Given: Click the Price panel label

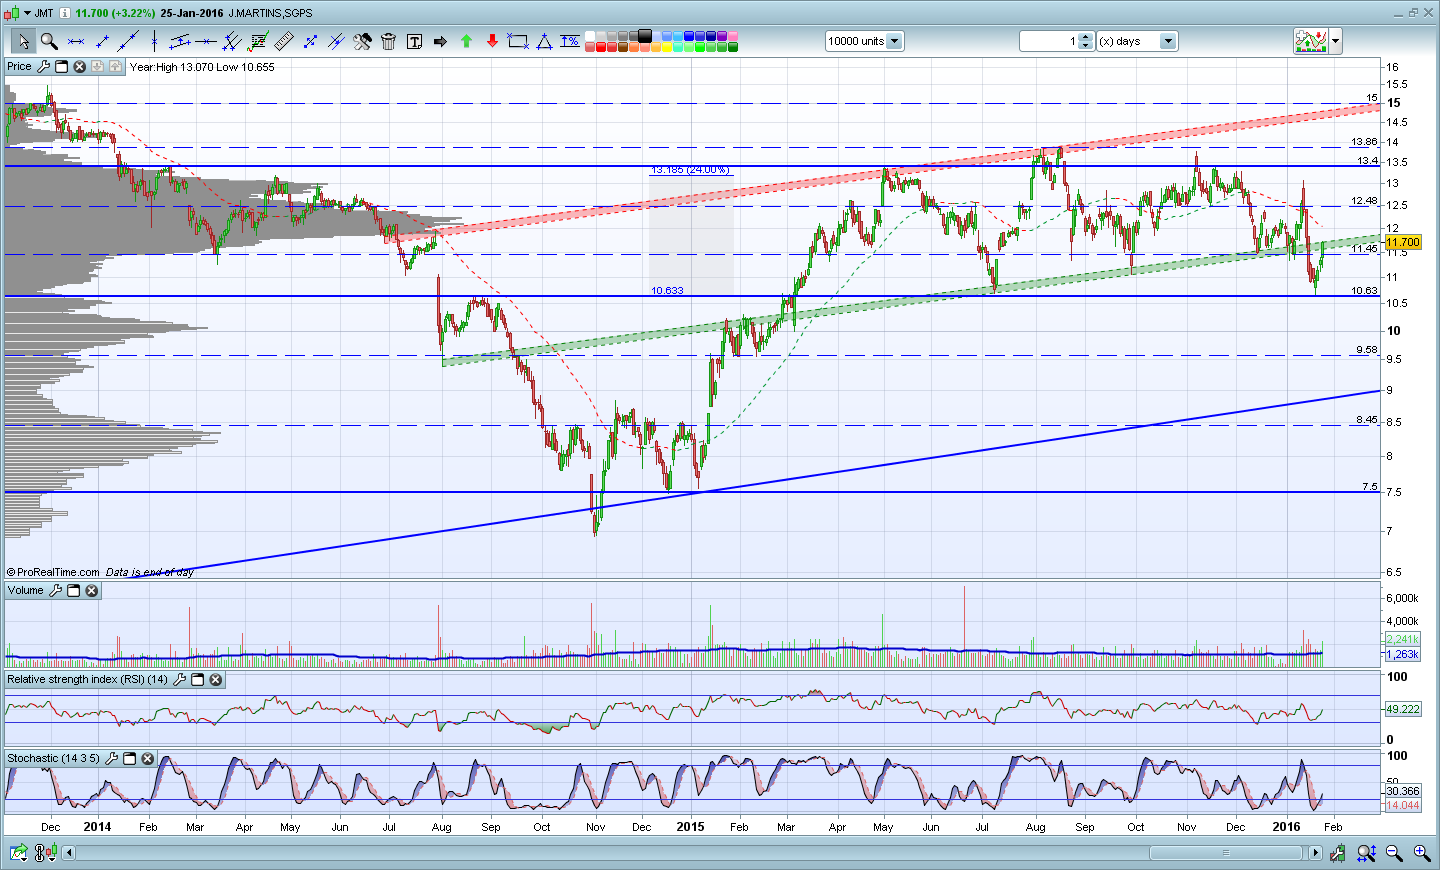Looking at the screenshot, I should click(19, 67).
